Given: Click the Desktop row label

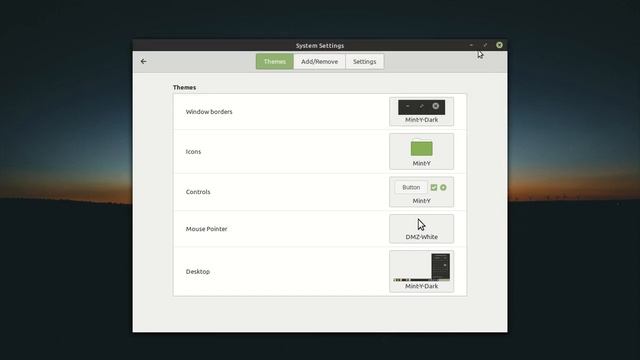Looking at the screenshot, I should click(198, 271).
